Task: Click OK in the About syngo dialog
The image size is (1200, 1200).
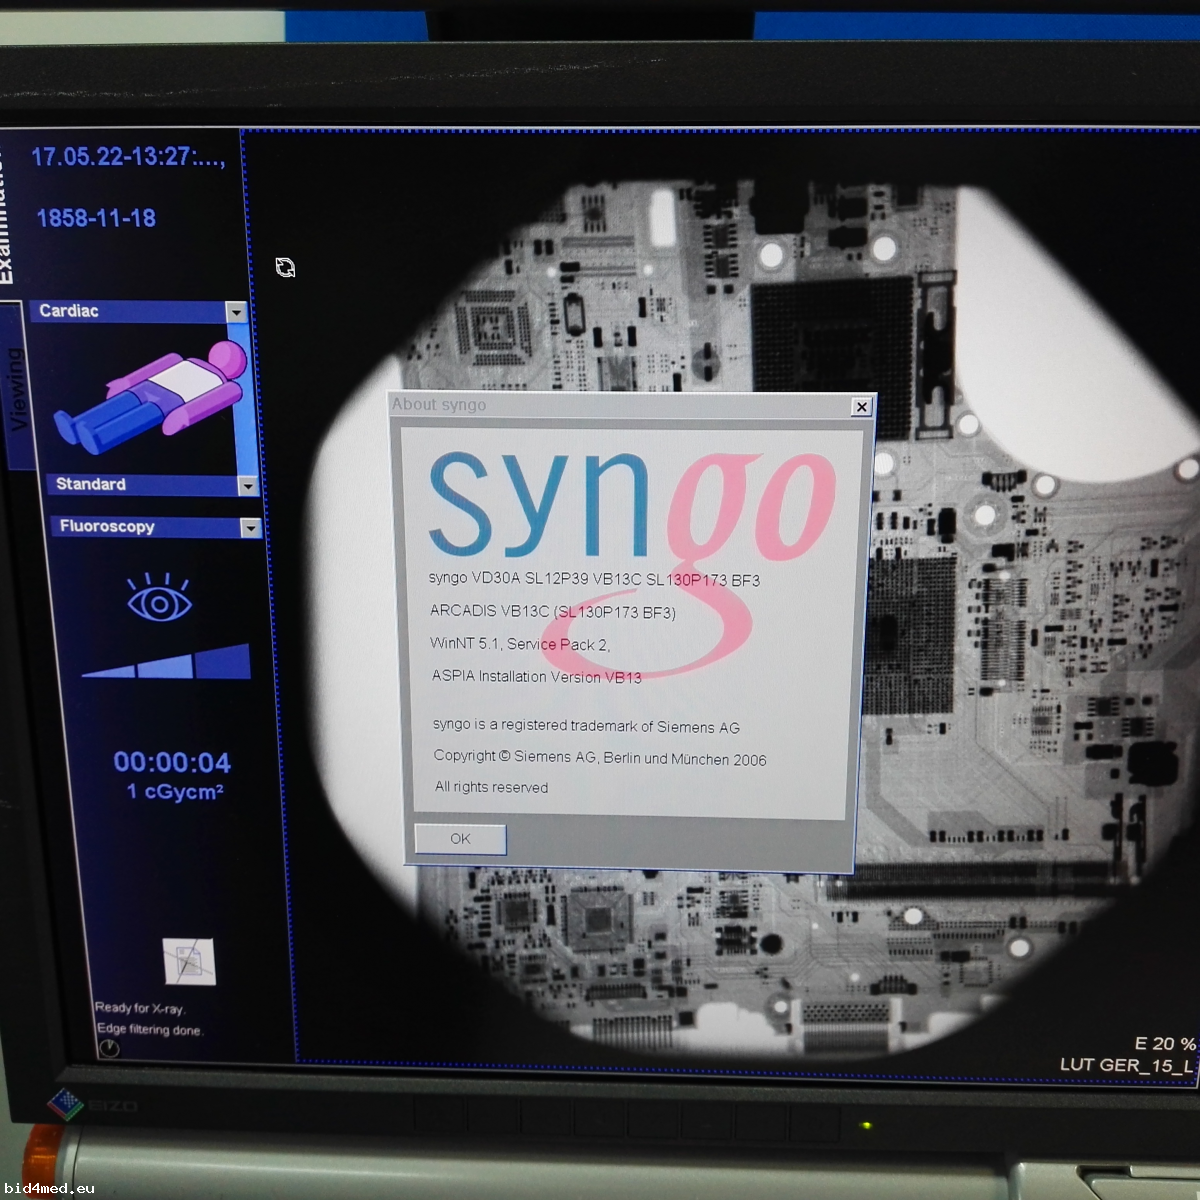Action: click(x=460, y=839)
